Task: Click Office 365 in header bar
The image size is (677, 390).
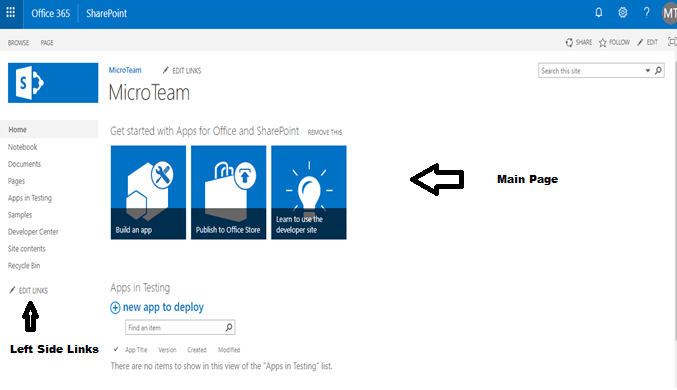Action: 51,13
